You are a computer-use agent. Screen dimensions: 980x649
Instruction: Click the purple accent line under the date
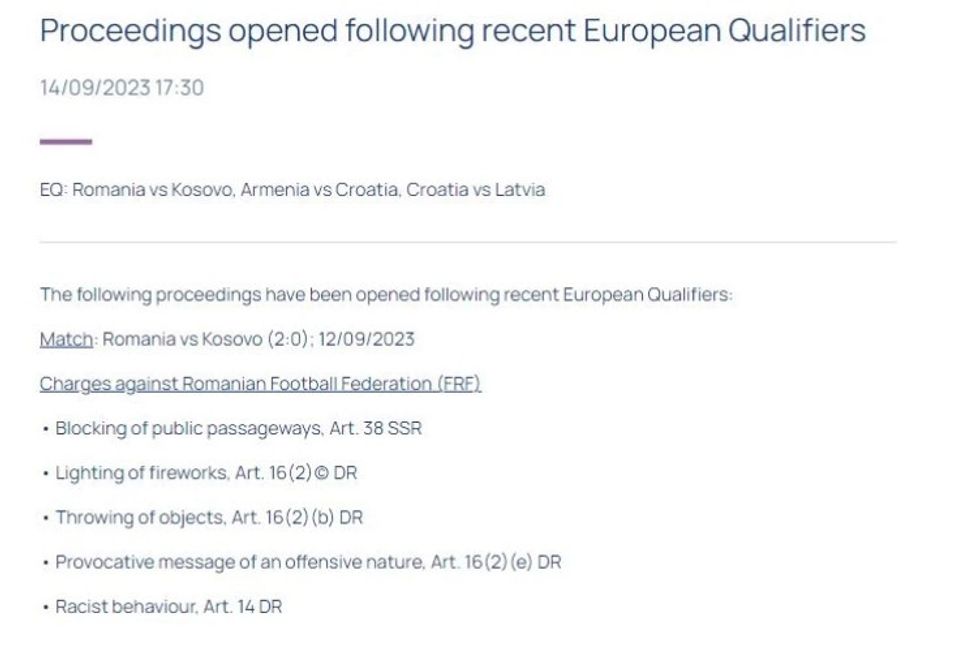tap(66, 142)
